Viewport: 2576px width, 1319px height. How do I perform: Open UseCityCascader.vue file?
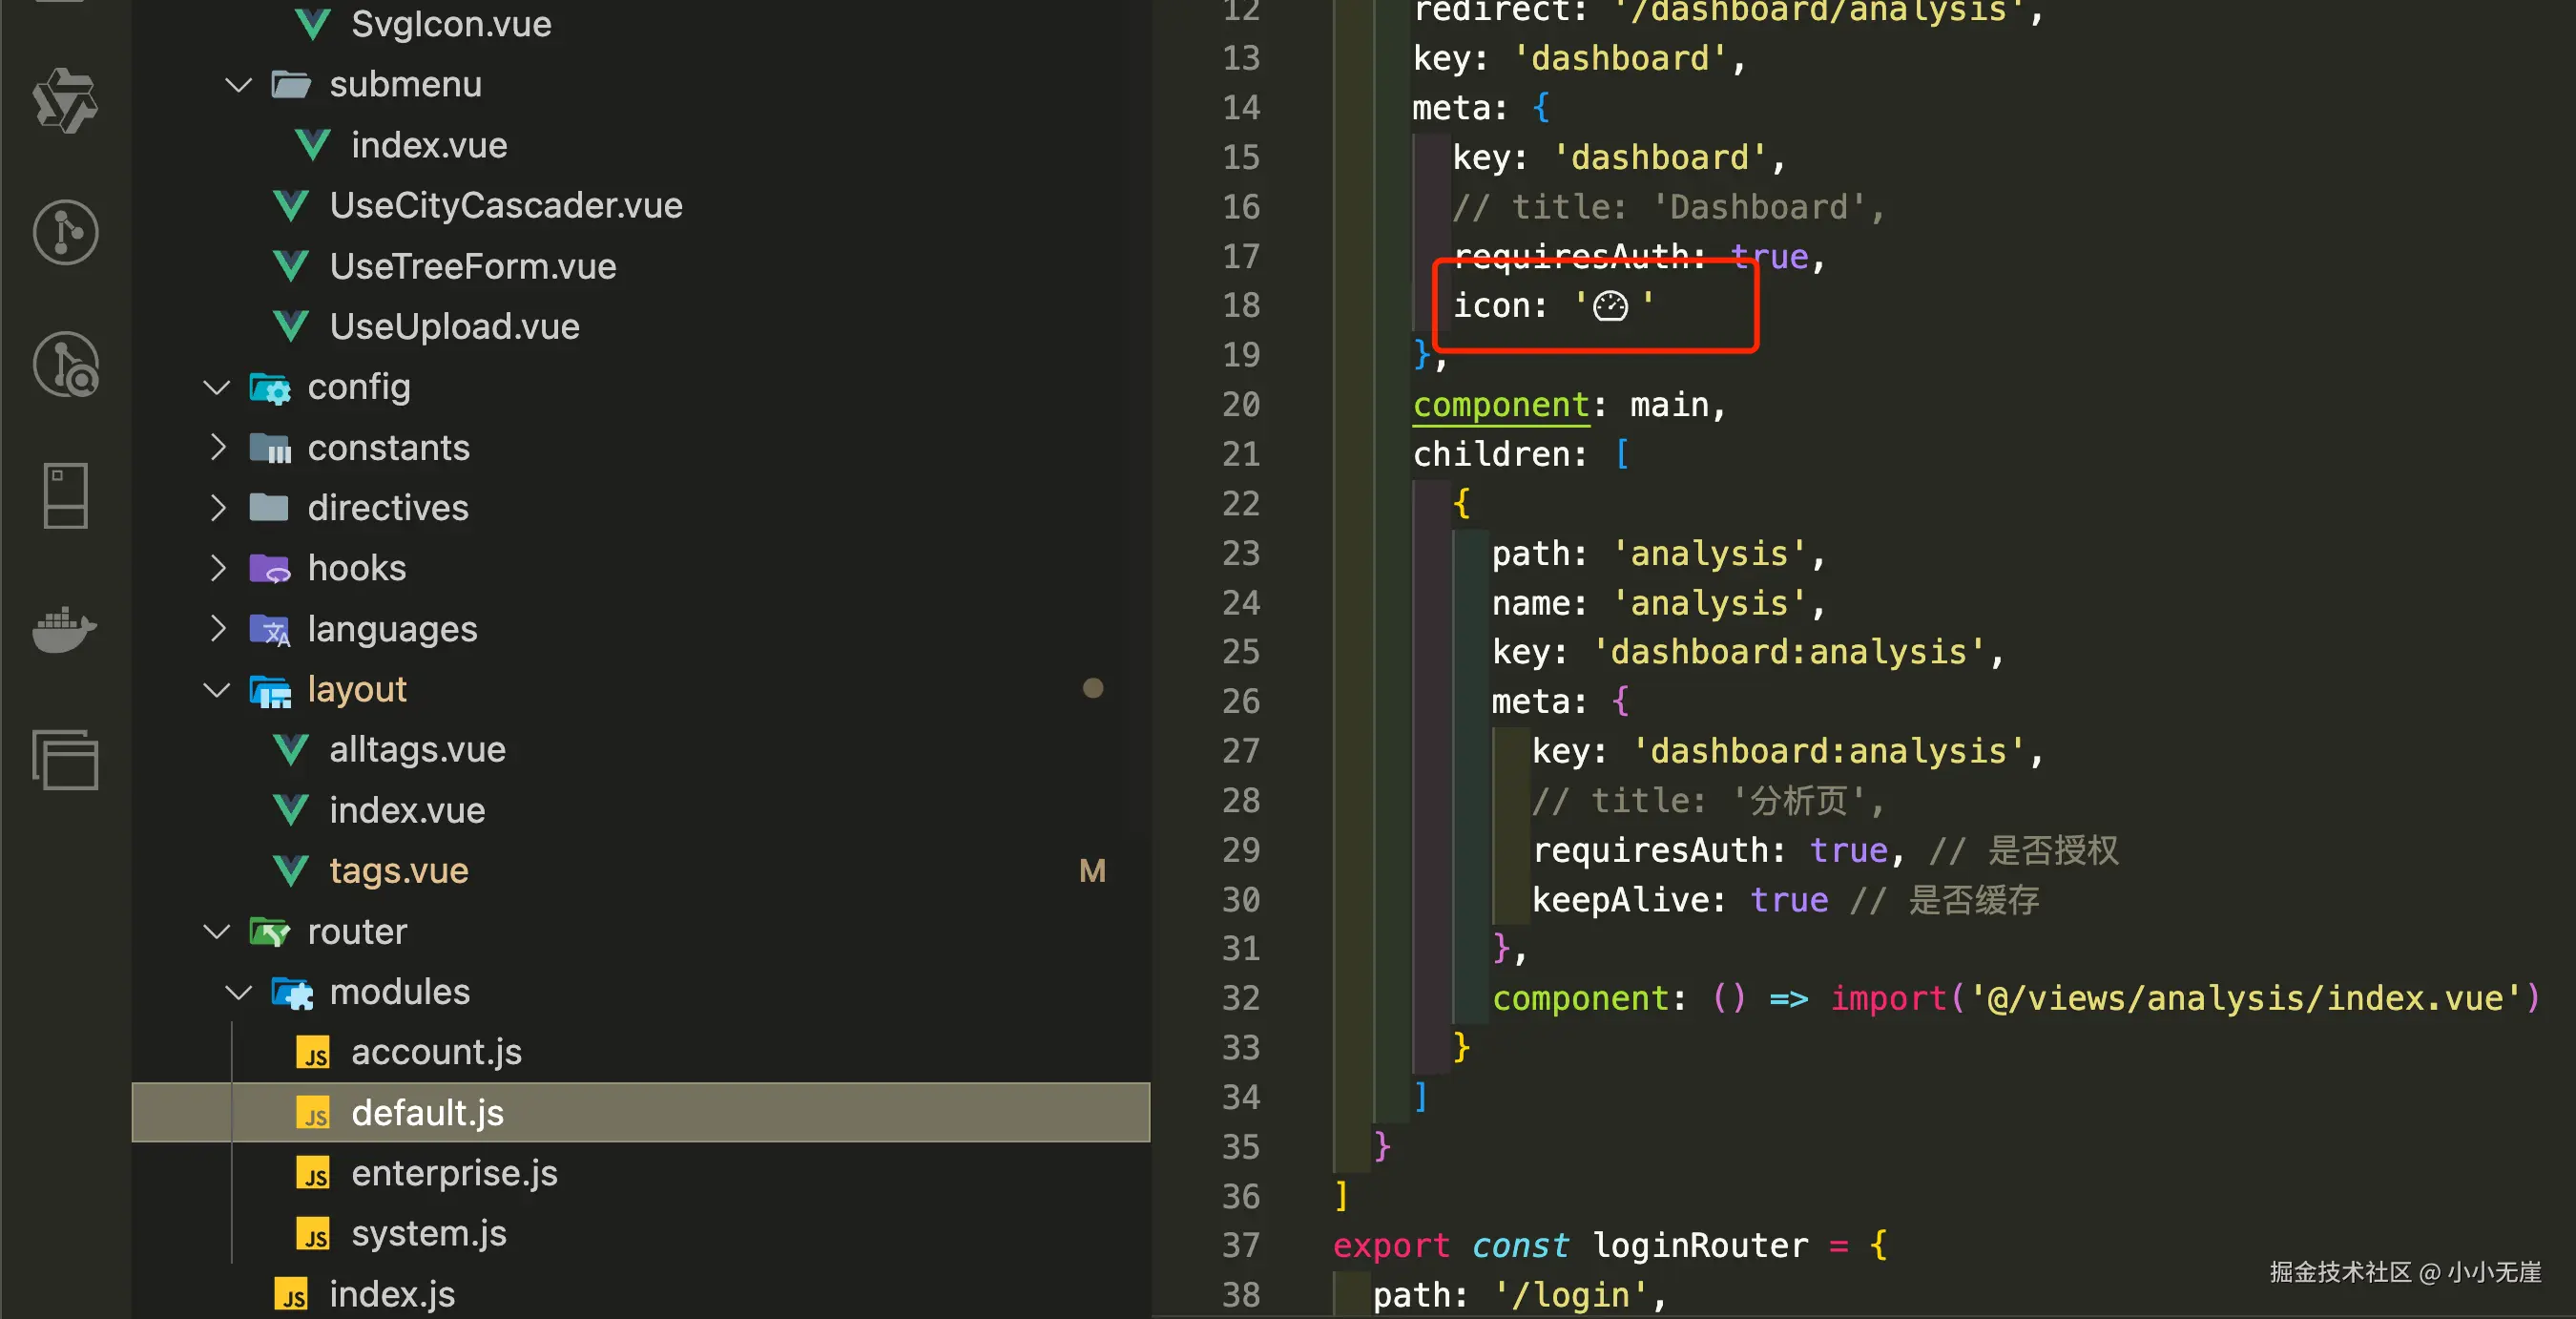click(x=505, y=206)
